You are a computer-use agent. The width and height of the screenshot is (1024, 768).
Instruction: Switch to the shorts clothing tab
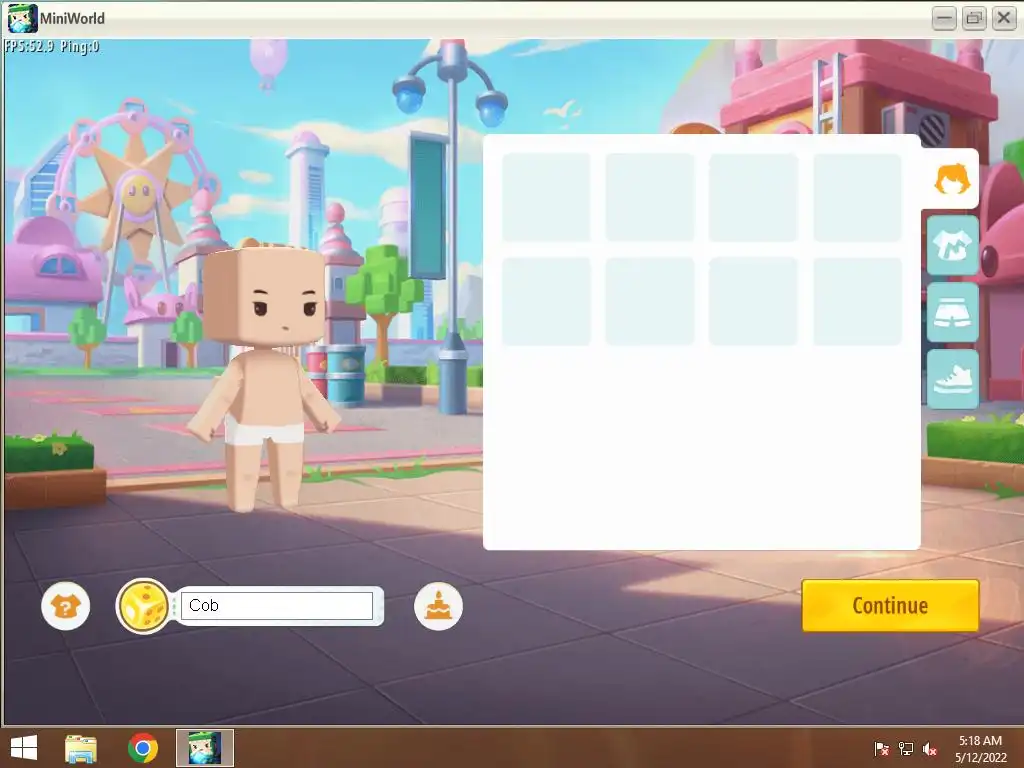953,313
